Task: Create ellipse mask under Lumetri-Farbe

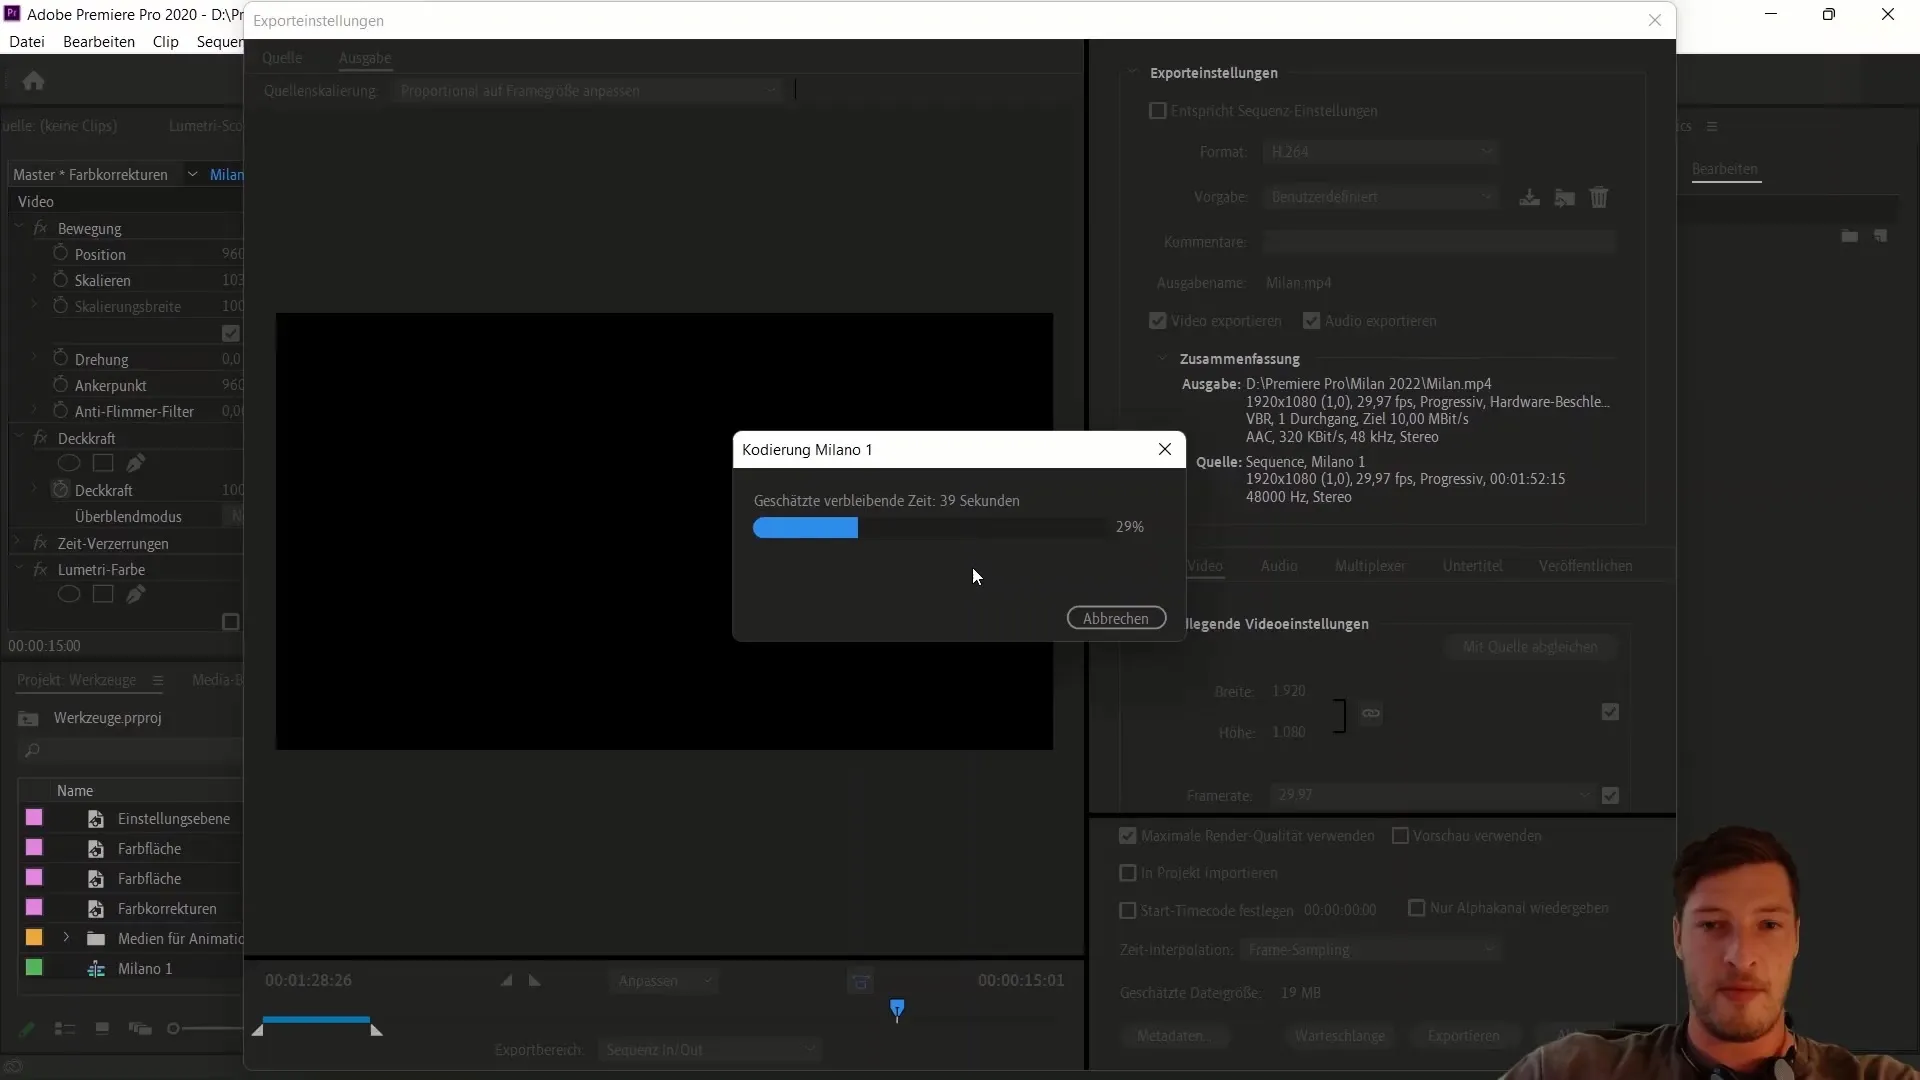Action: click(x=69, y=594)
